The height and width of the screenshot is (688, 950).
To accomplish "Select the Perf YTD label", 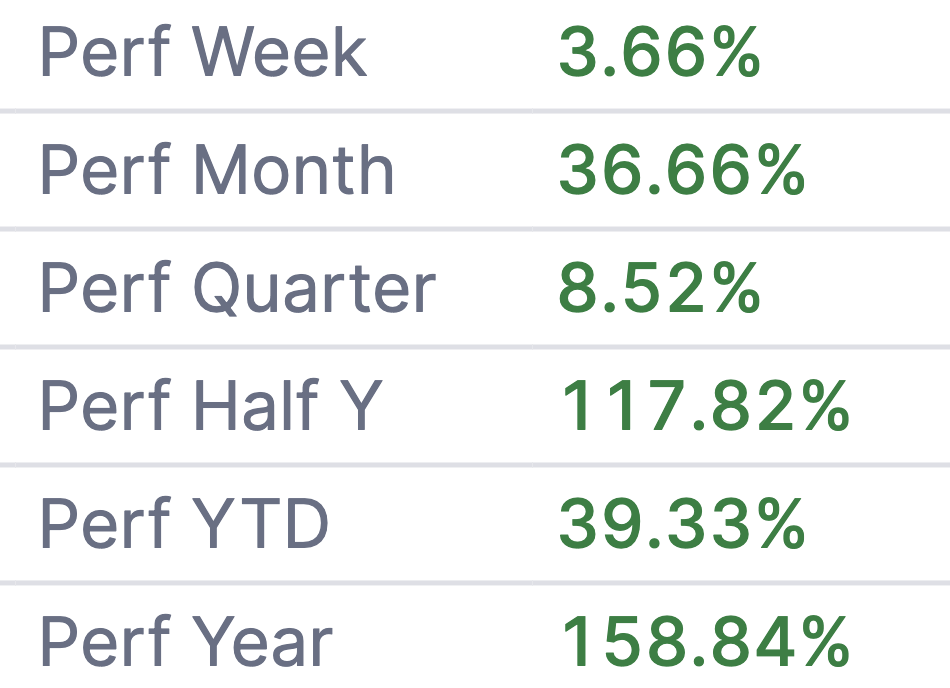I will [x=184, y=523].
